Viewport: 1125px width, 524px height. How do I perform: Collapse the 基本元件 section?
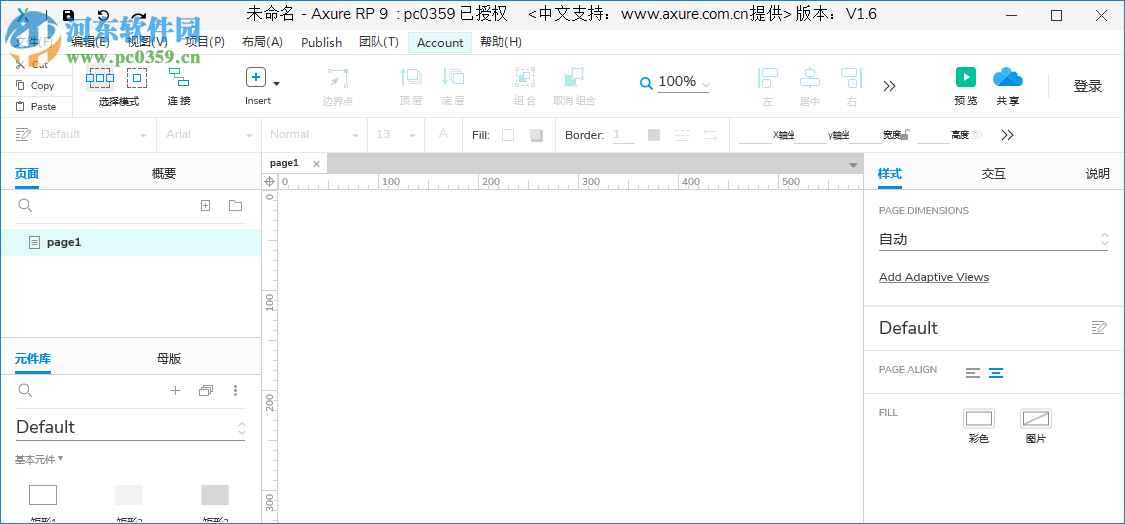pos(39,459)
